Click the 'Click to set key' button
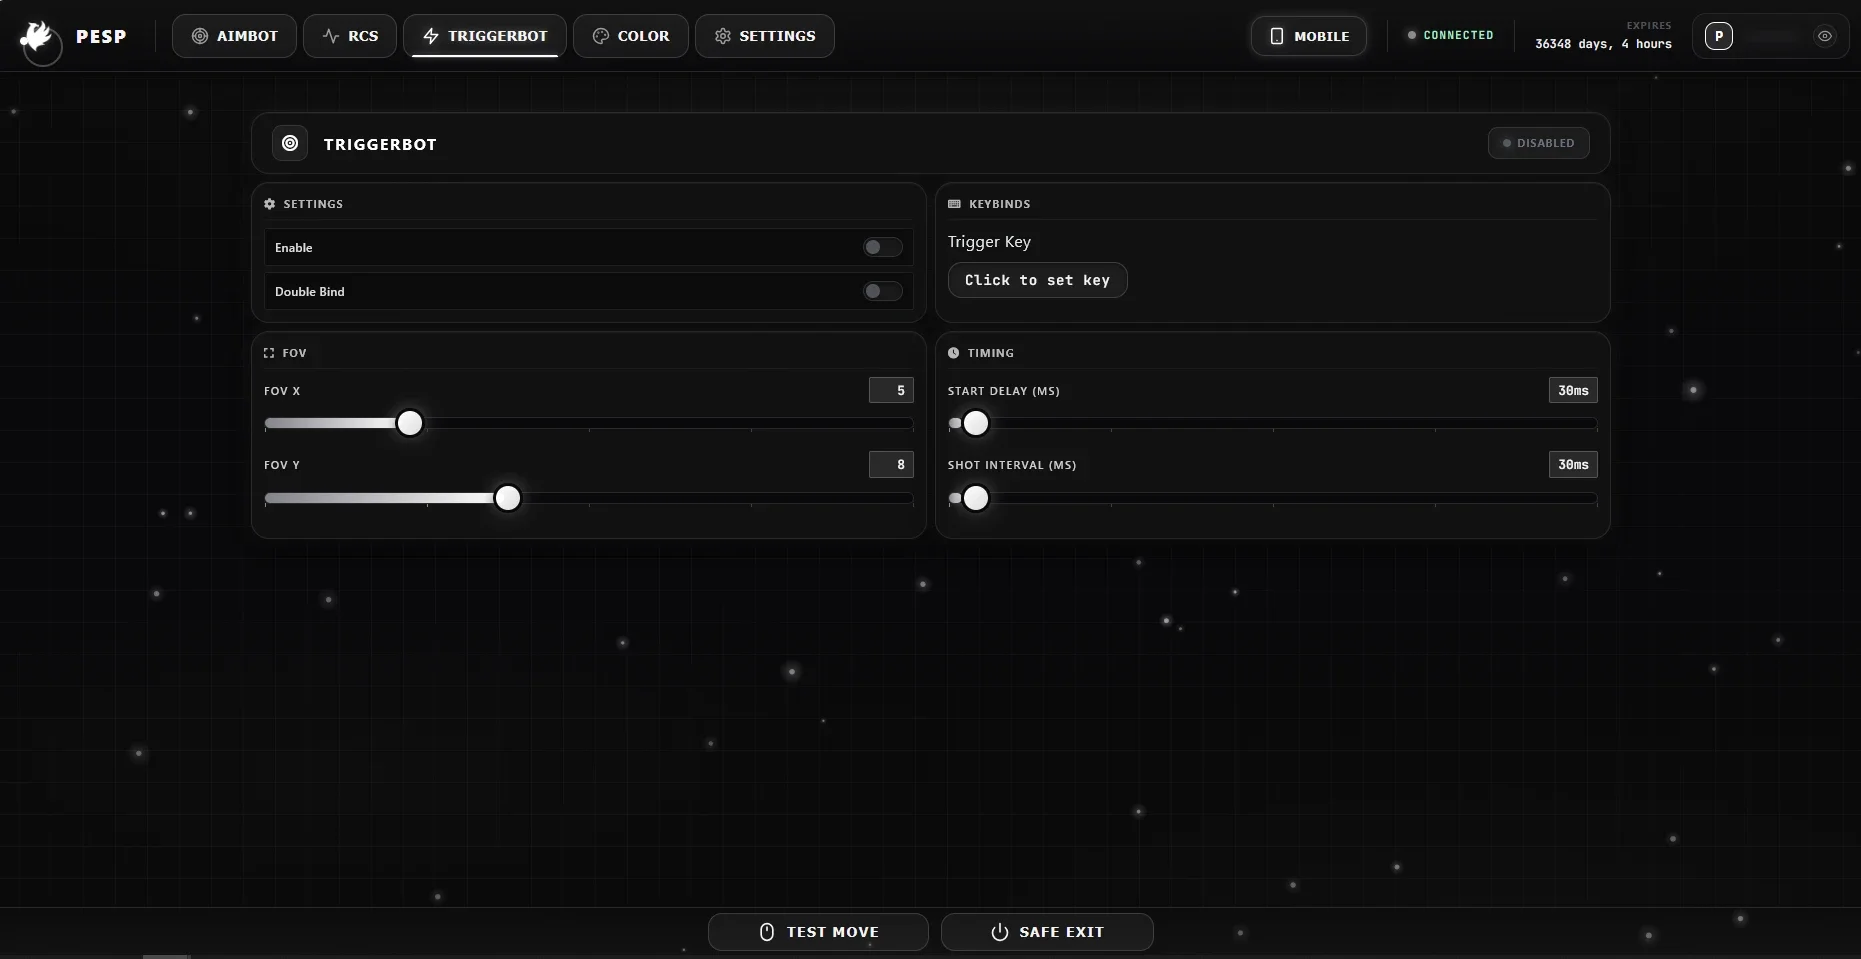 1038,280
